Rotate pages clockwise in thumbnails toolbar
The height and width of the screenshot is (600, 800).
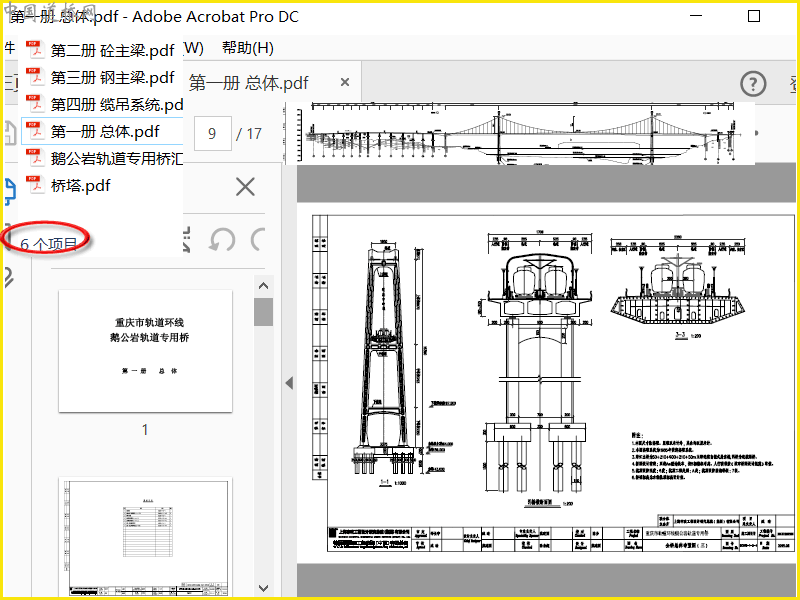pyautogui.click(x=258, y=239)
